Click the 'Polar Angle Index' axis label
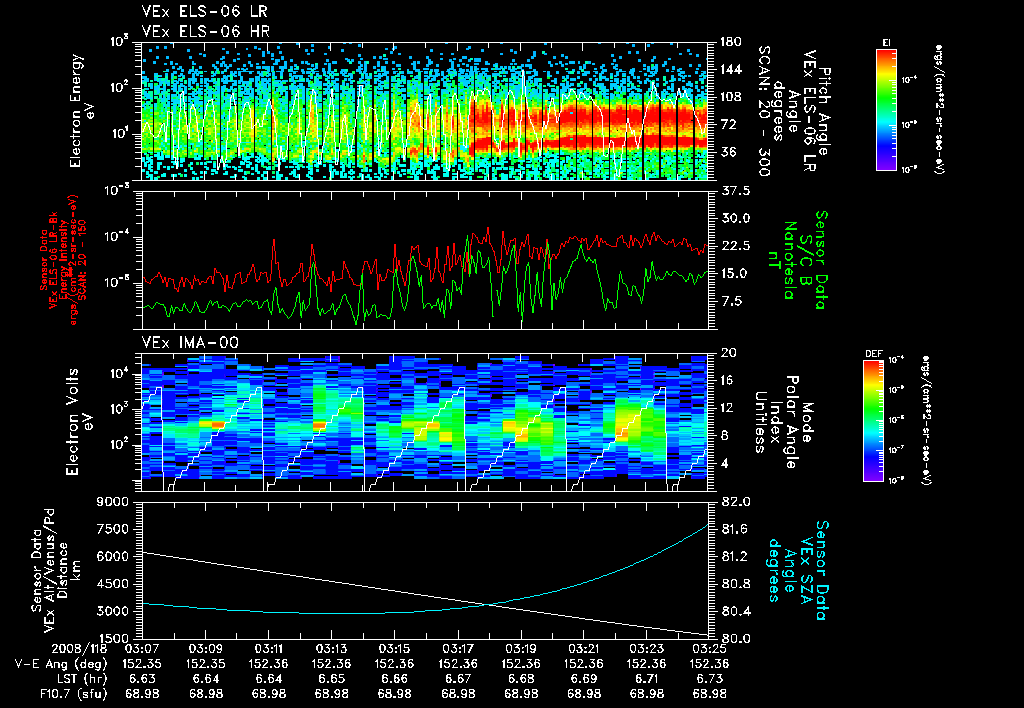Screen dimensions: 1024x708 pyautogui.click(x=782, y=421)
